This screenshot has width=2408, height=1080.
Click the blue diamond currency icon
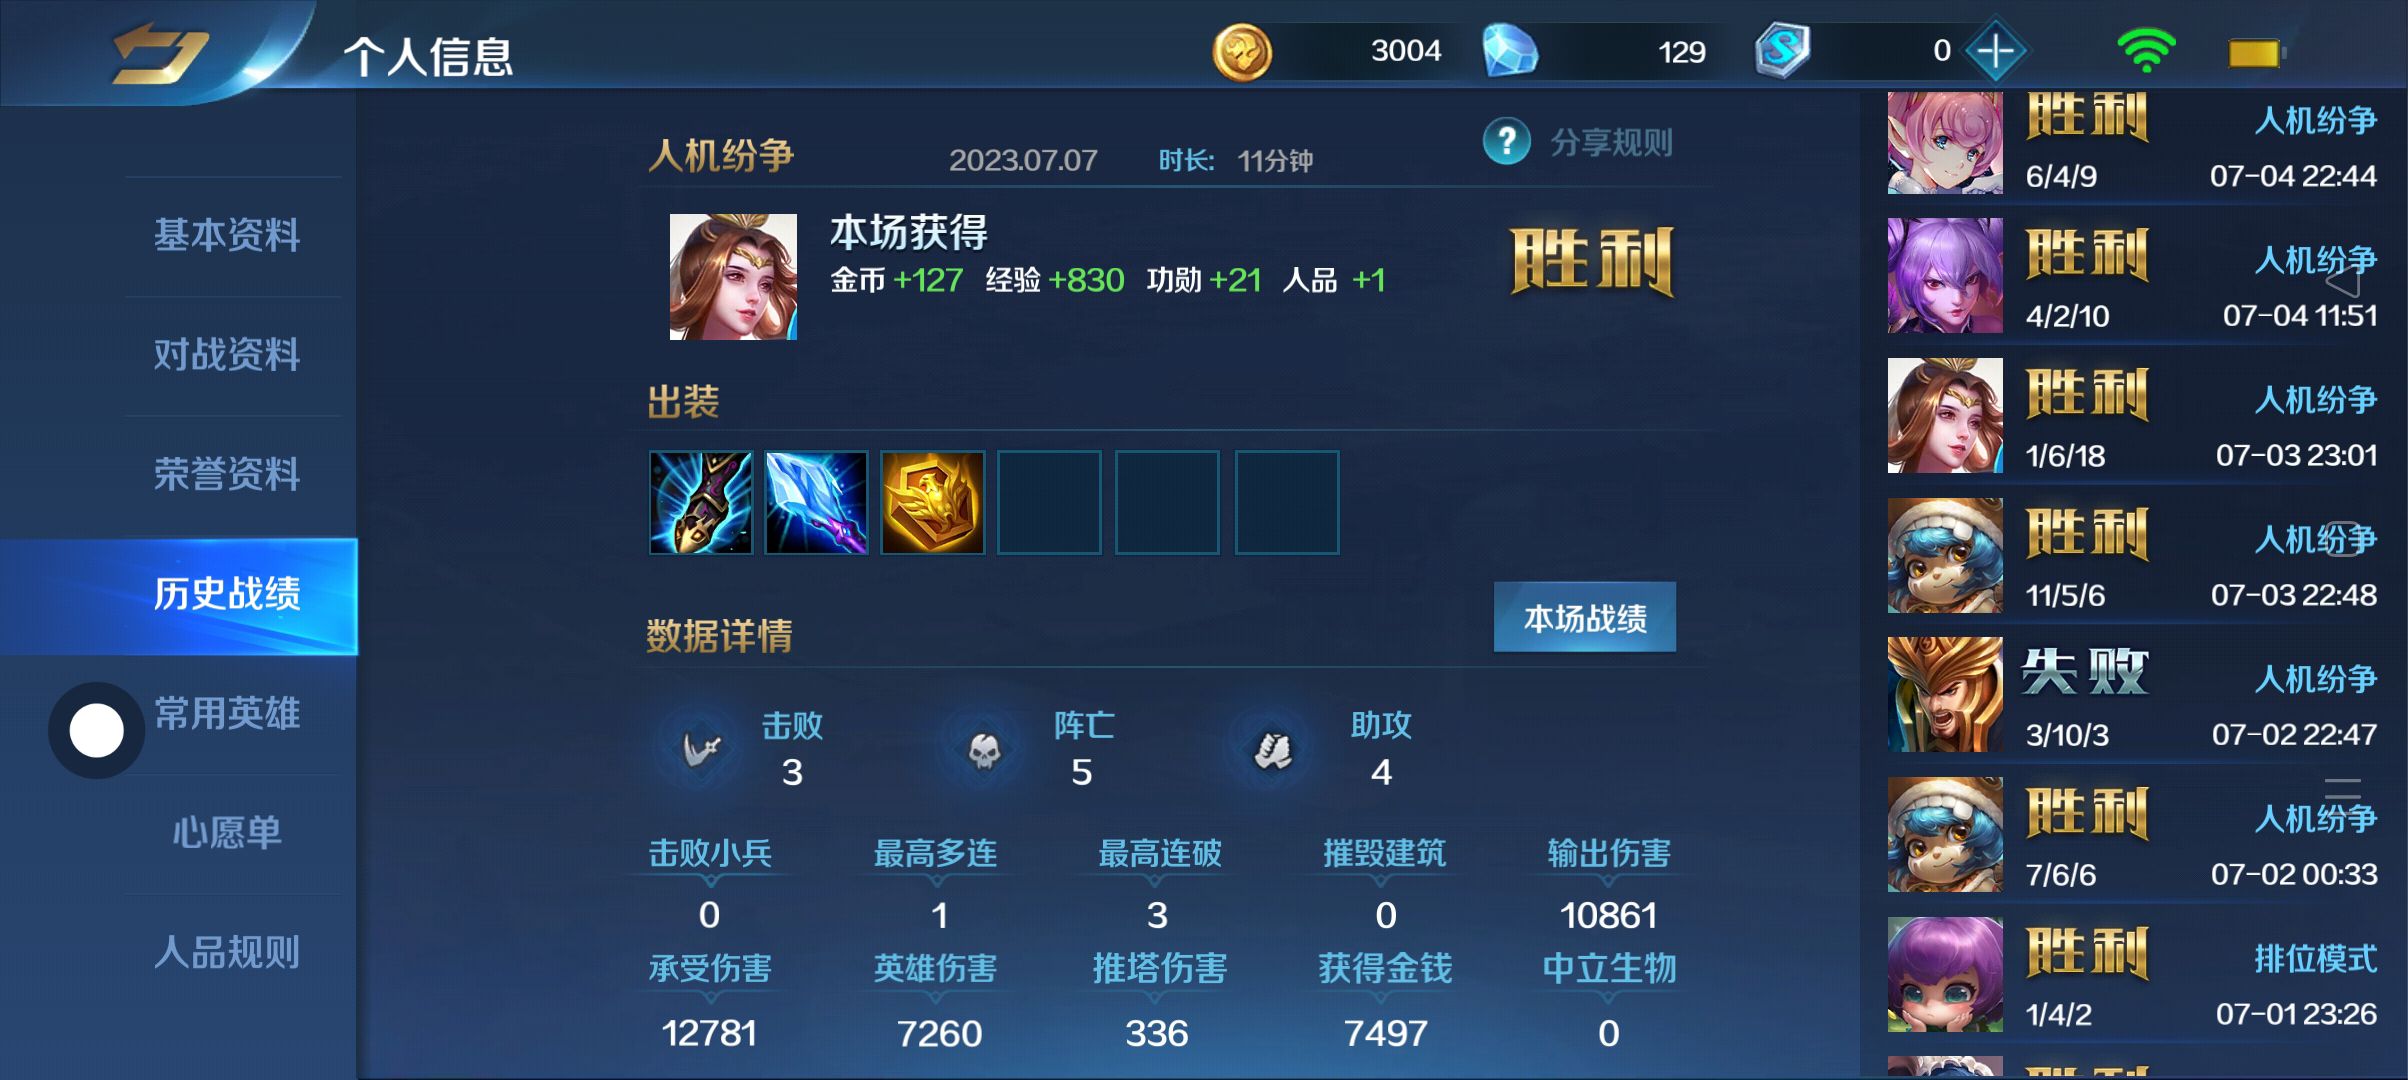[1509, 51]
